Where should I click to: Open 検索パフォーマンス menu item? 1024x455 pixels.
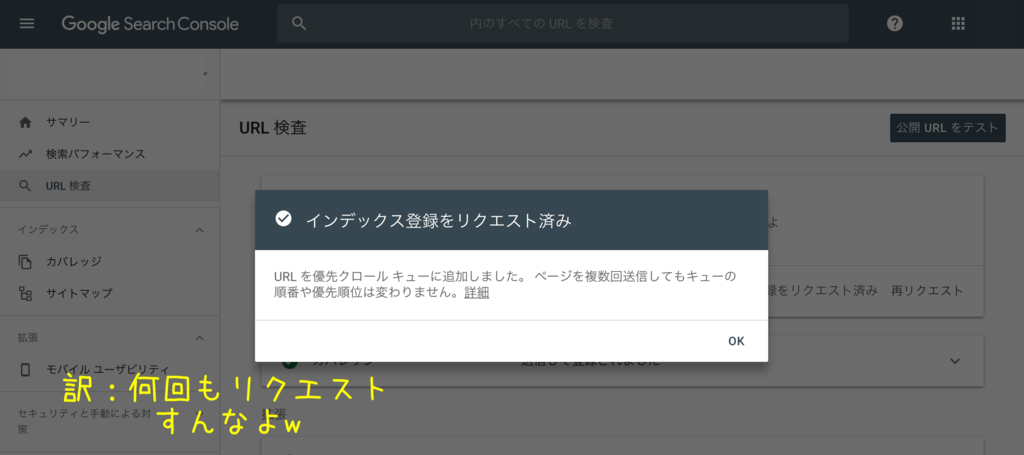pyautogui.click(x=95, y=154)
